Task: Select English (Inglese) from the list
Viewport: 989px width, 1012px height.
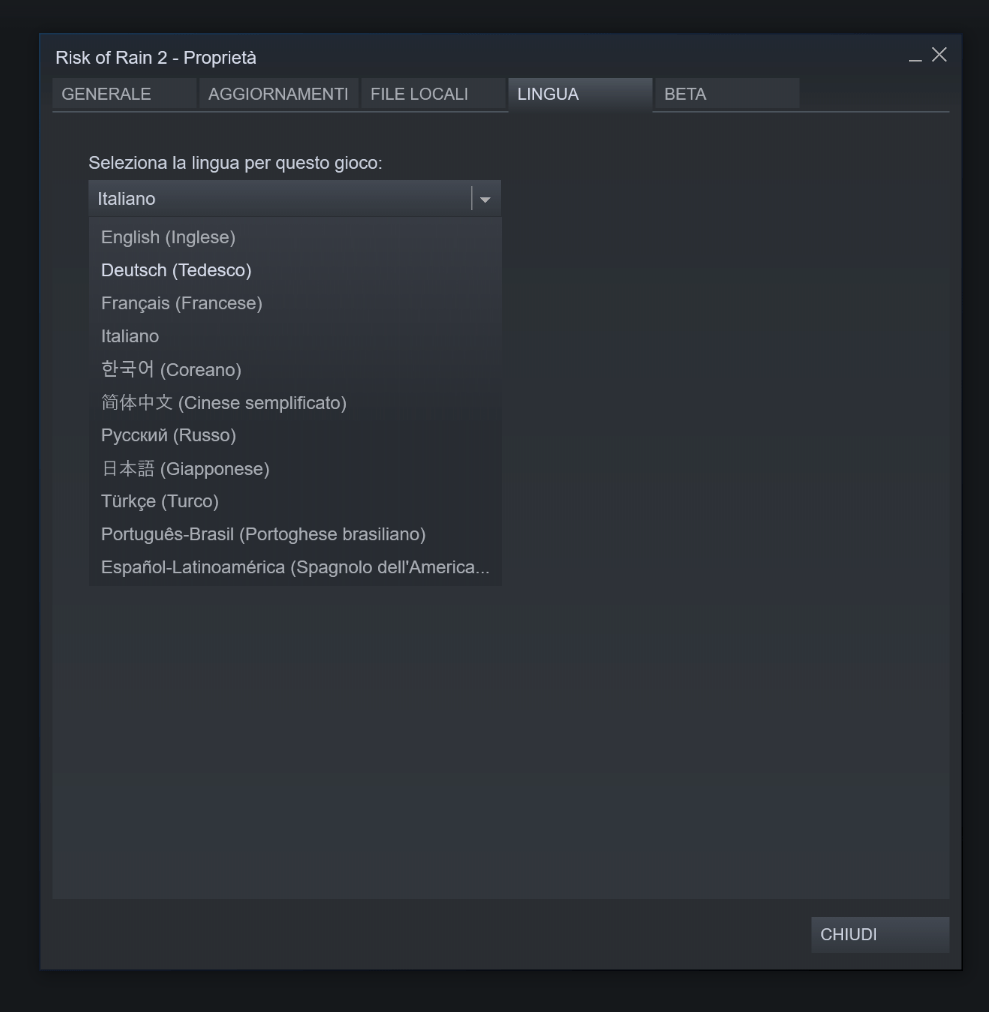Action: (295, 237)
